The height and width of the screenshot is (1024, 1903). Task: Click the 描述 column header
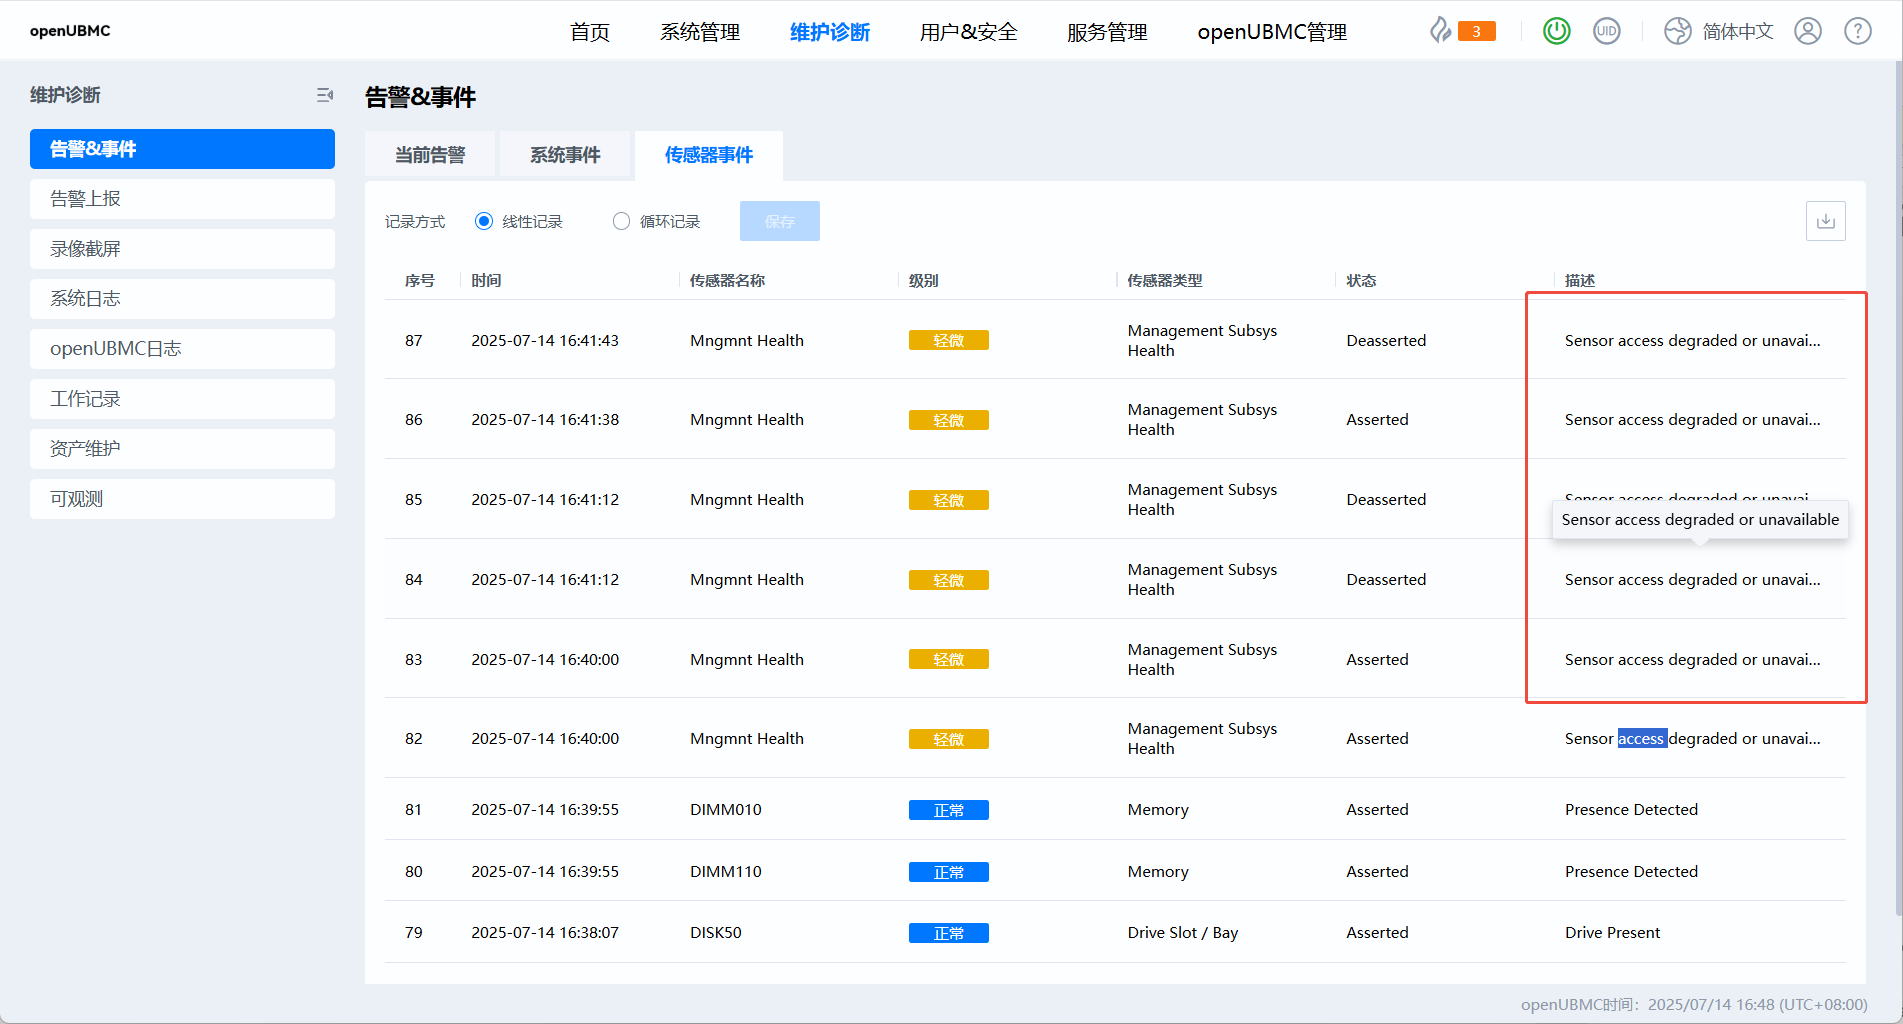(1580, 281)
